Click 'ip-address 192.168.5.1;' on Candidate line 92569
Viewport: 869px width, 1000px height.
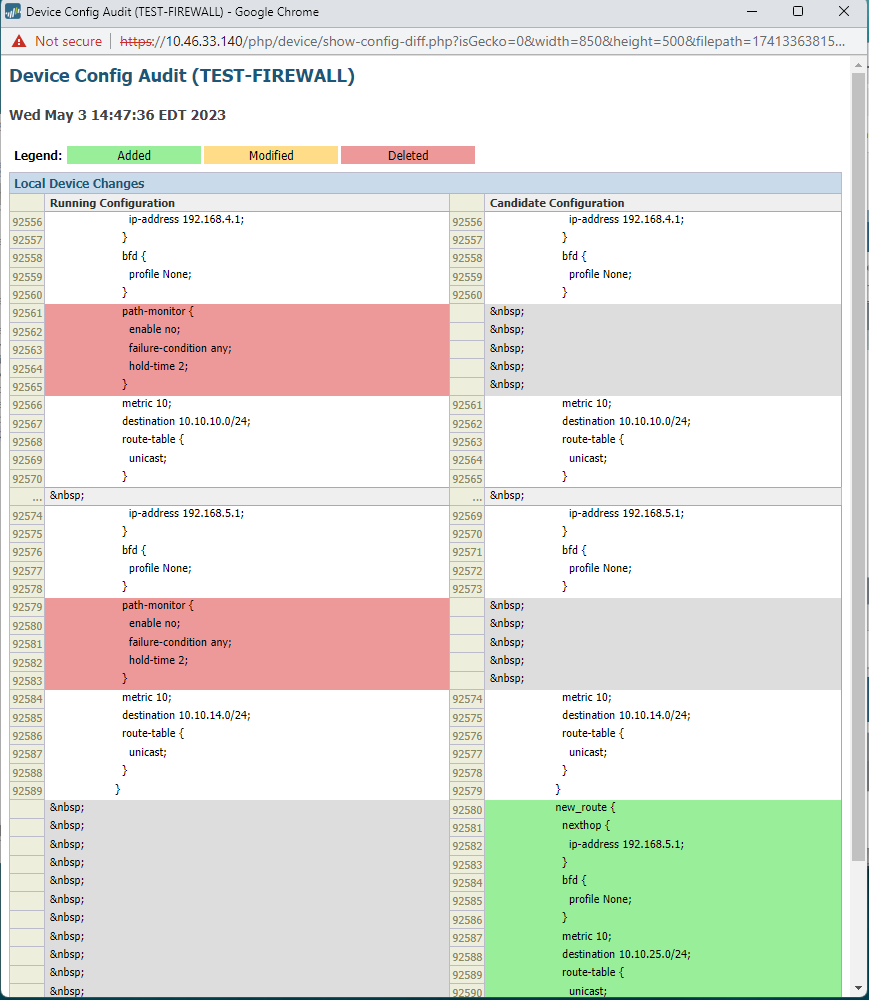click(x=626, y=513)
